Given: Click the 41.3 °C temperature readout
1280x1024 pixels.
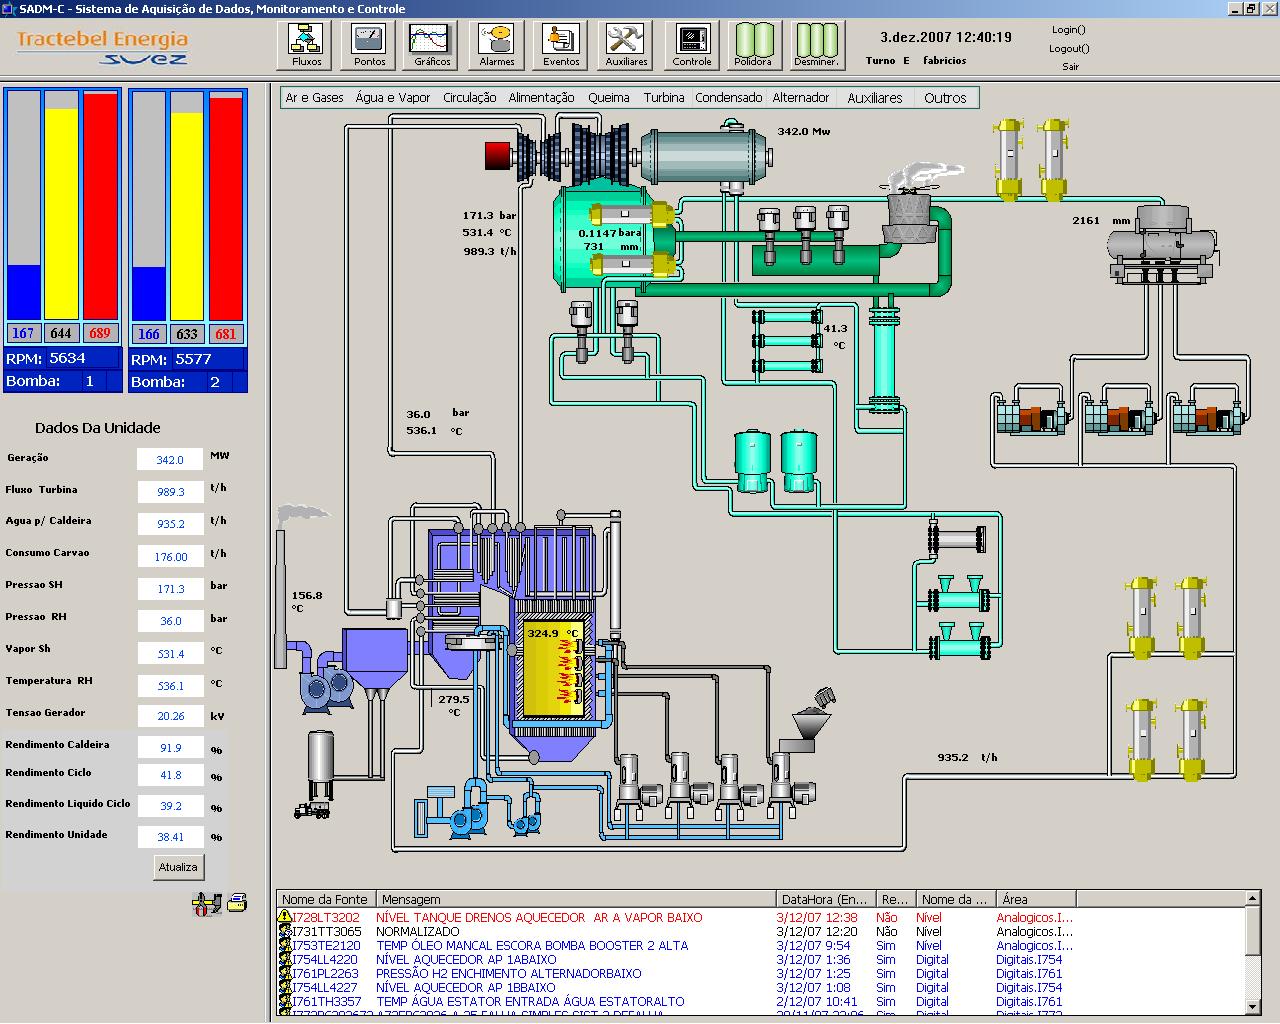Looking at the screenshot, I should point(835,336).
